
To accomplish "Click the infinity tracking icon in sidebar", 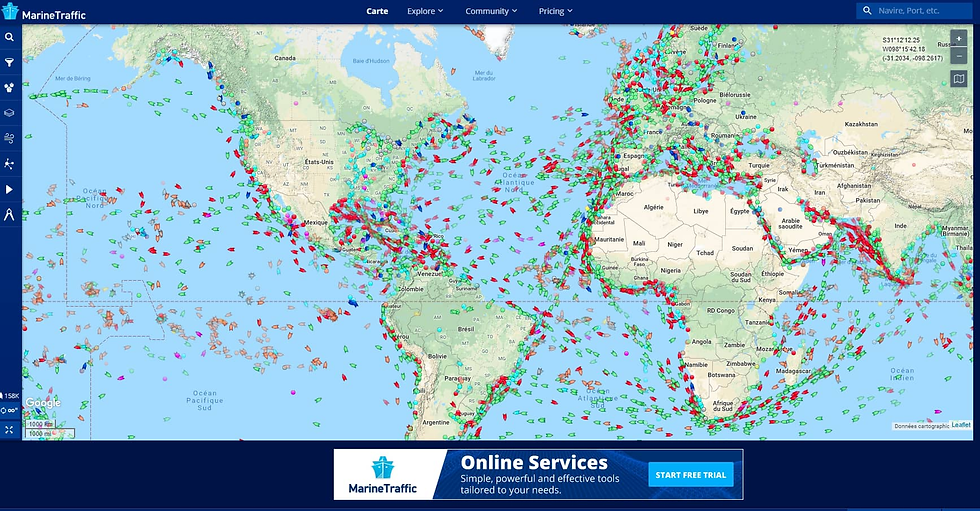I will pyautogui.click(x=9, y=410).
